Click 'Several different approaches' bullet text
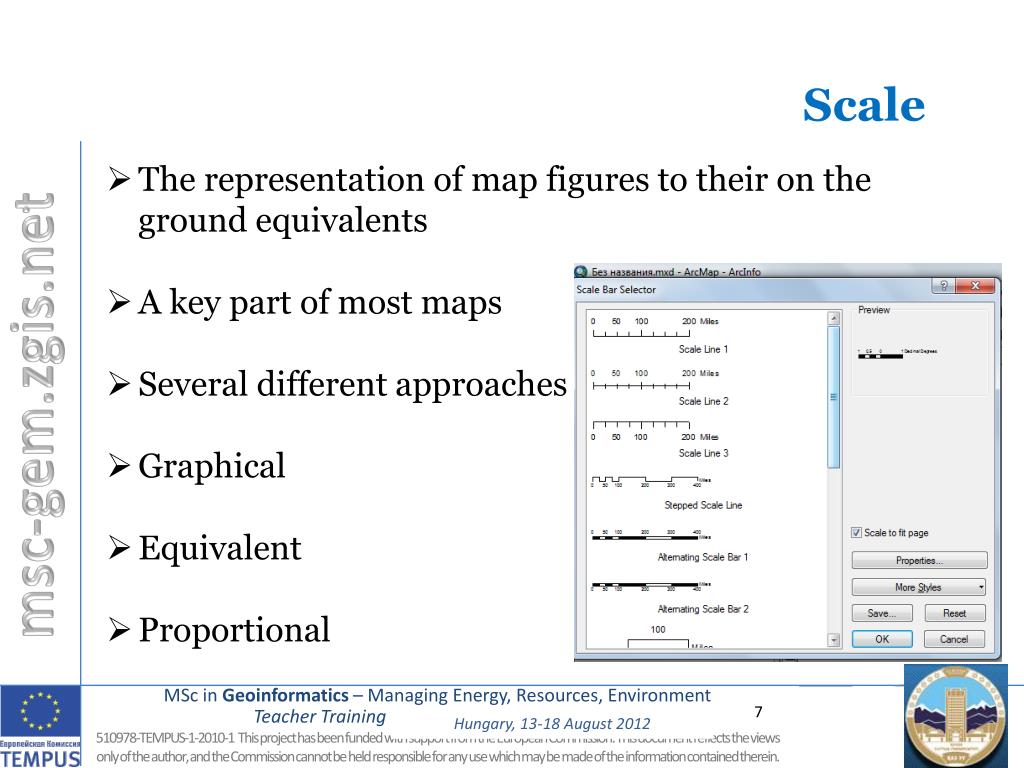The image size is (1024, 768). click(x=352, y=384)
